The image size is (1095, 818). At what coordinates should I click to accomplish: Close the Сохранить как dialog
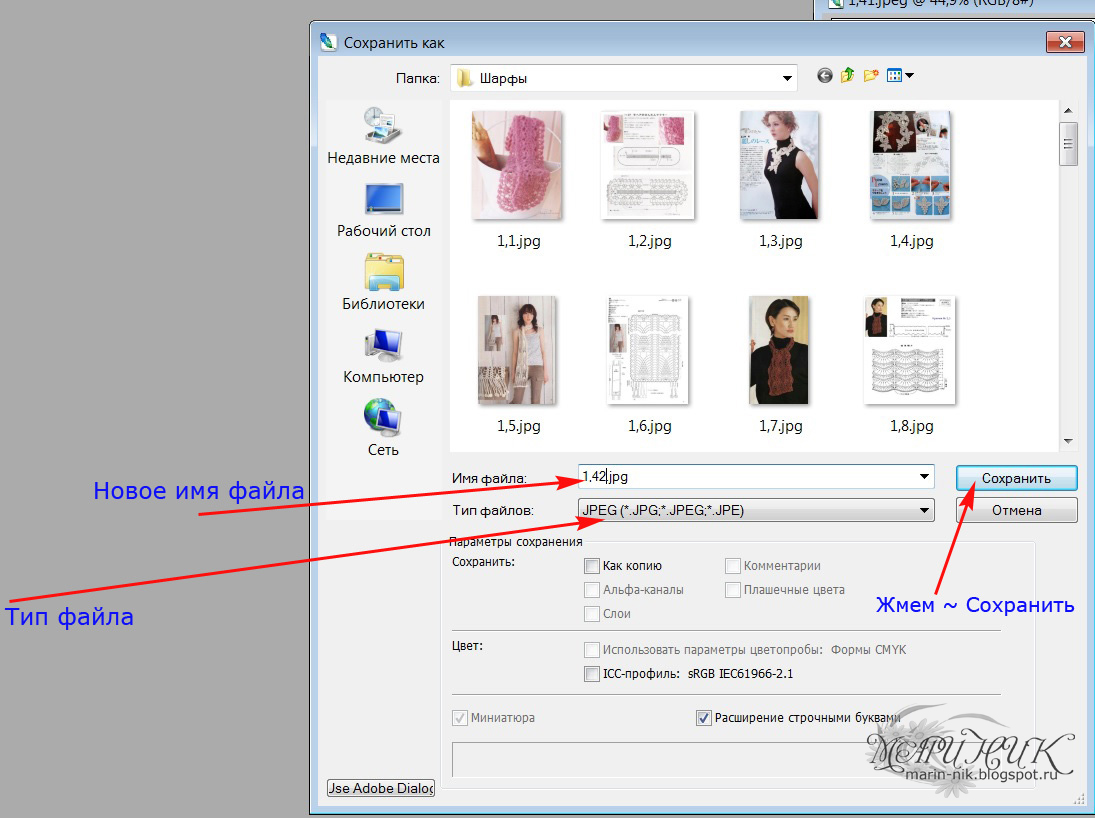(1065, 42)
